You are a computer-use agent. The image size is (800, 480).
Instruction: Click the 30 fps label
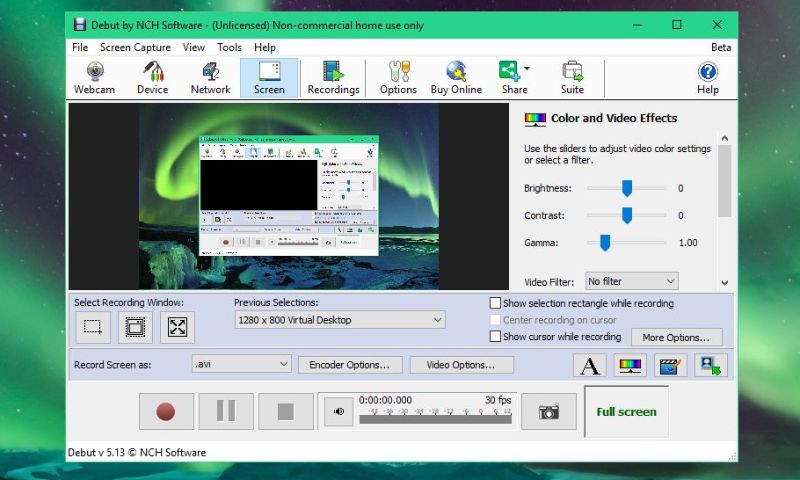point(498,400)
